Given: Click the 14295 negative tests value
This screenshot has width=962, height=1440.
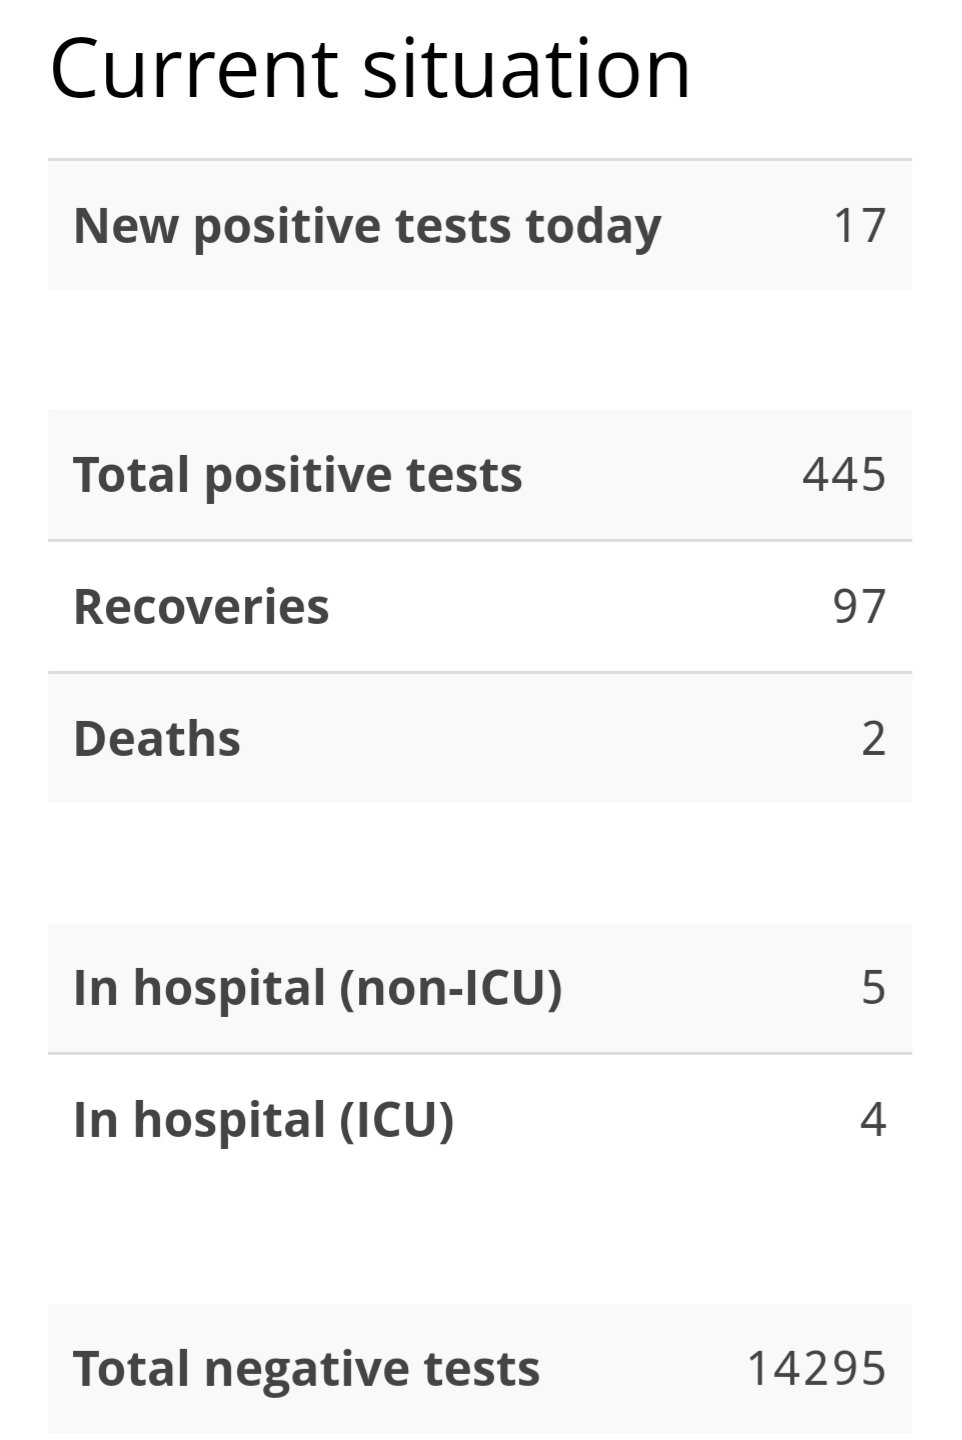Looking at the screenshot, I should tap(817, 1369).
